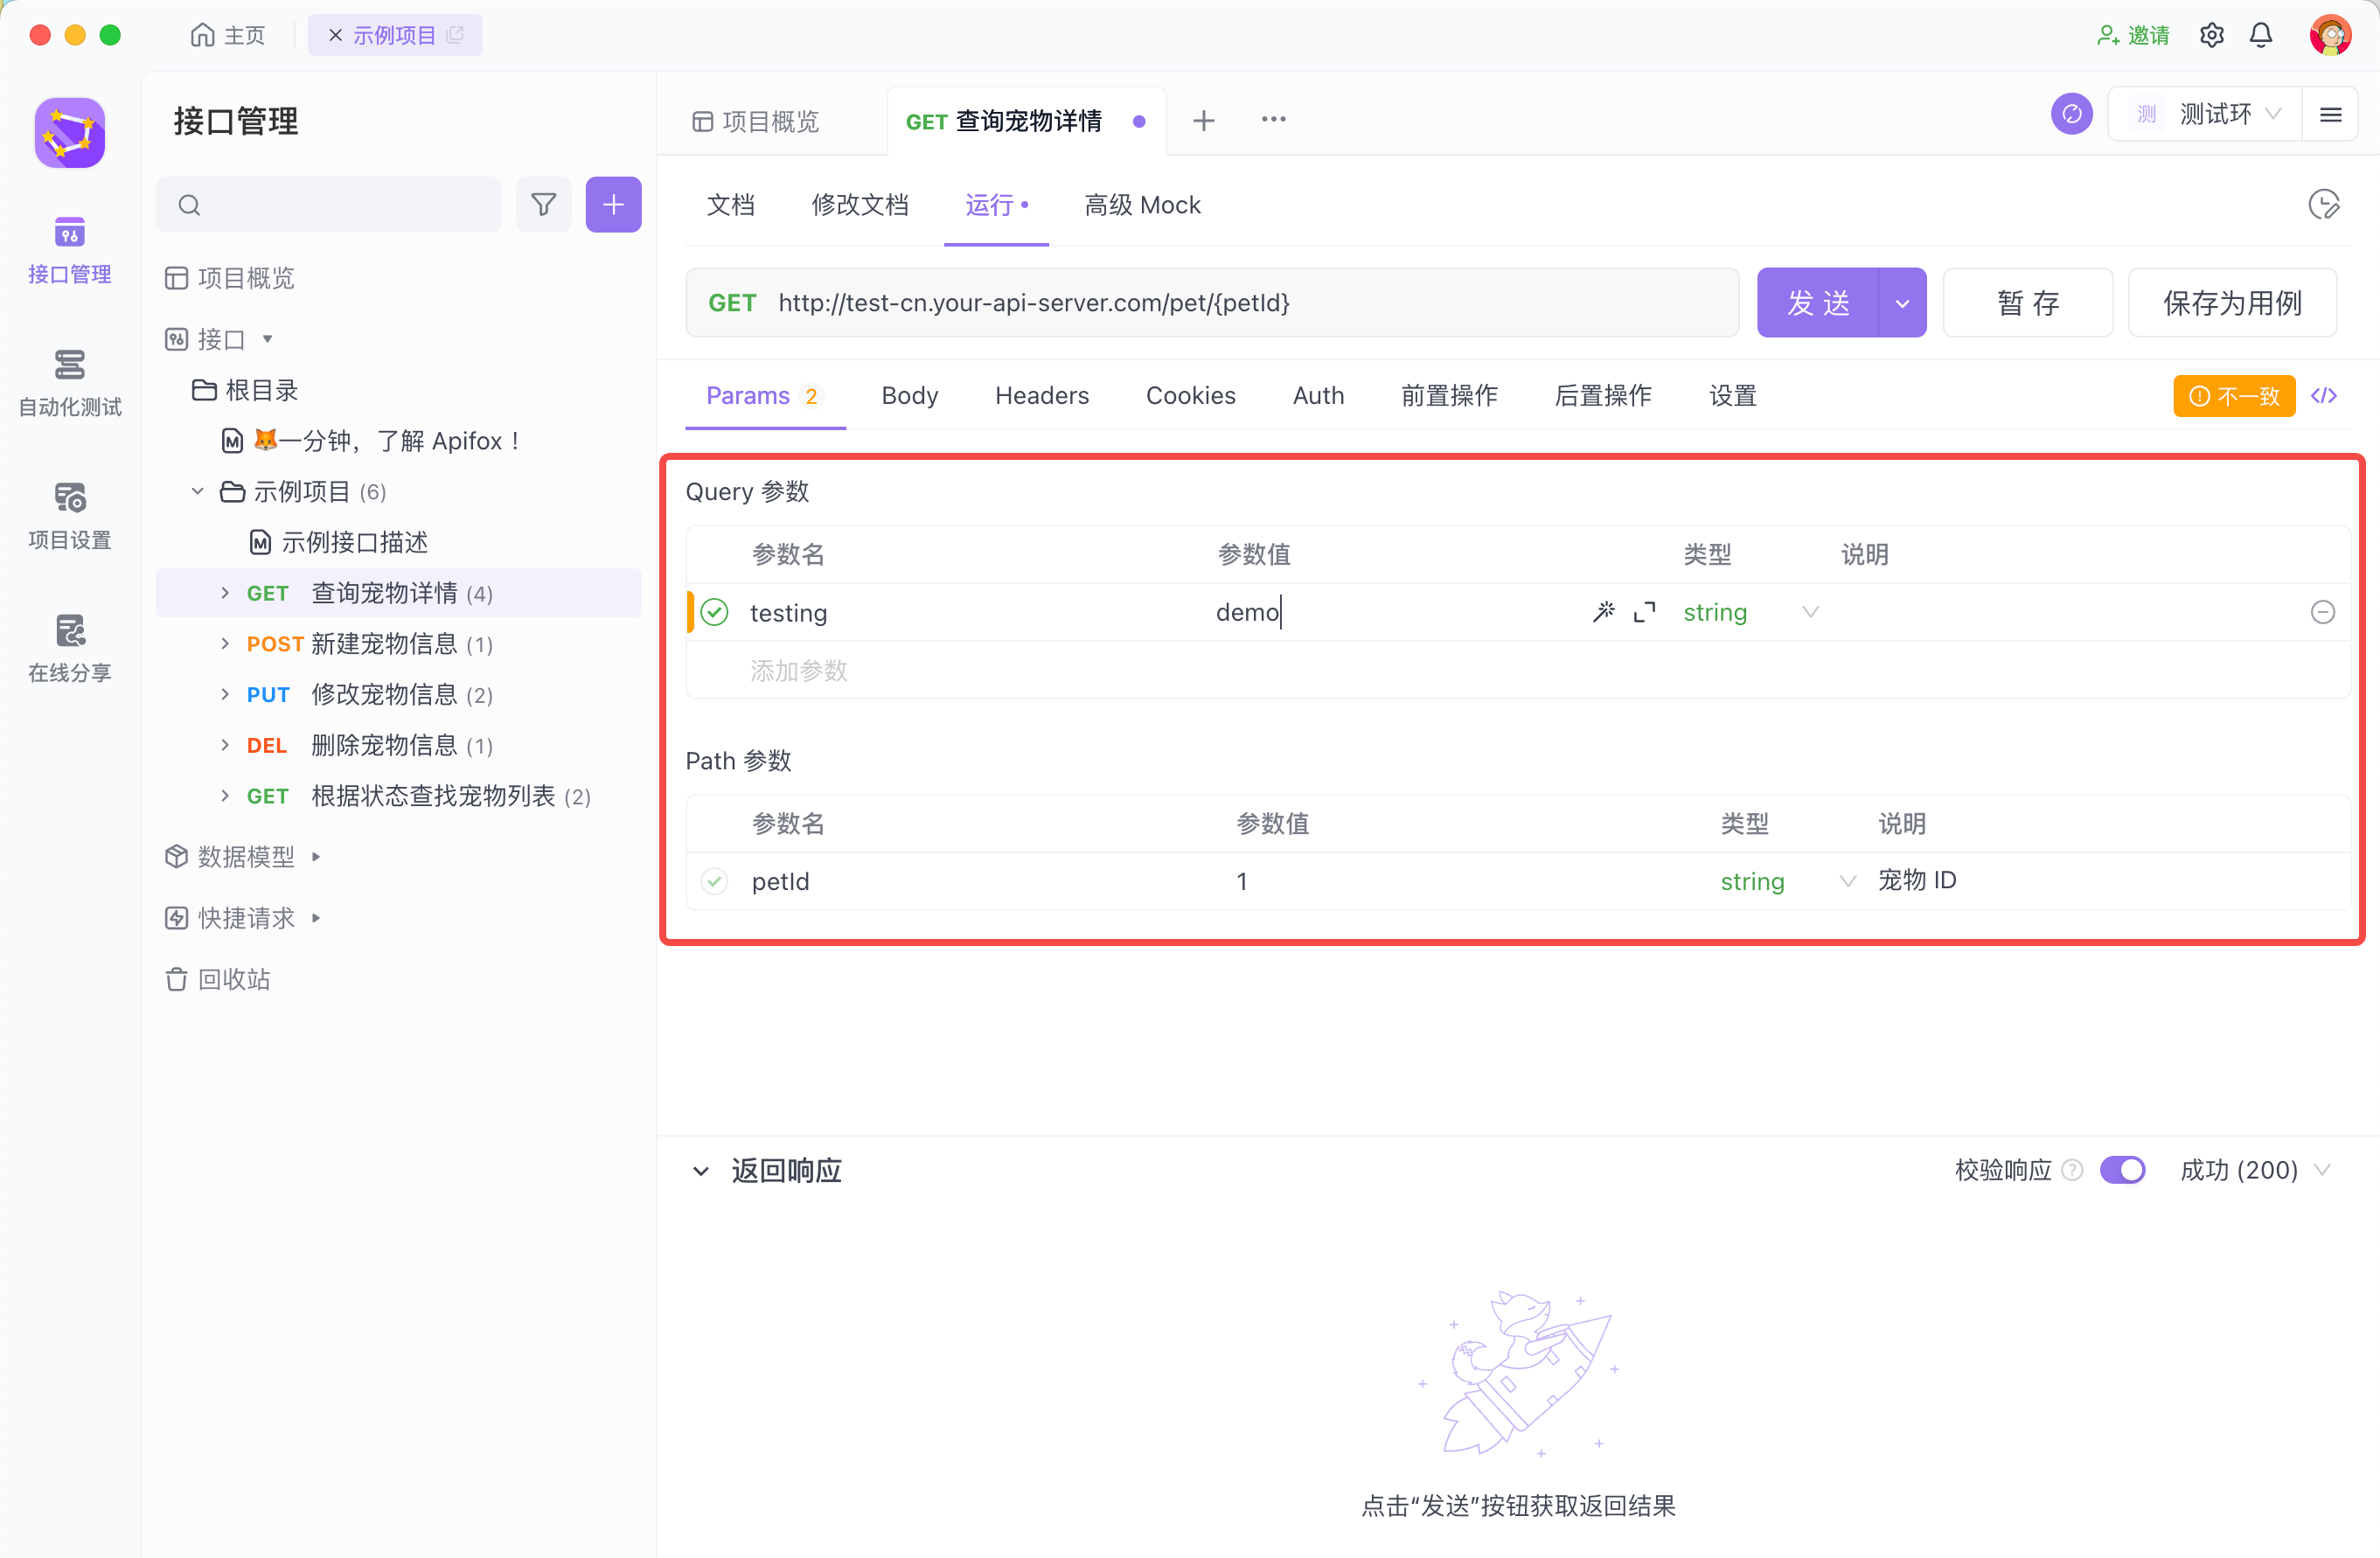Click the magic wand icon beside demo
The width and height of the screenshot is (2380, 1558).
(1603, 612)
